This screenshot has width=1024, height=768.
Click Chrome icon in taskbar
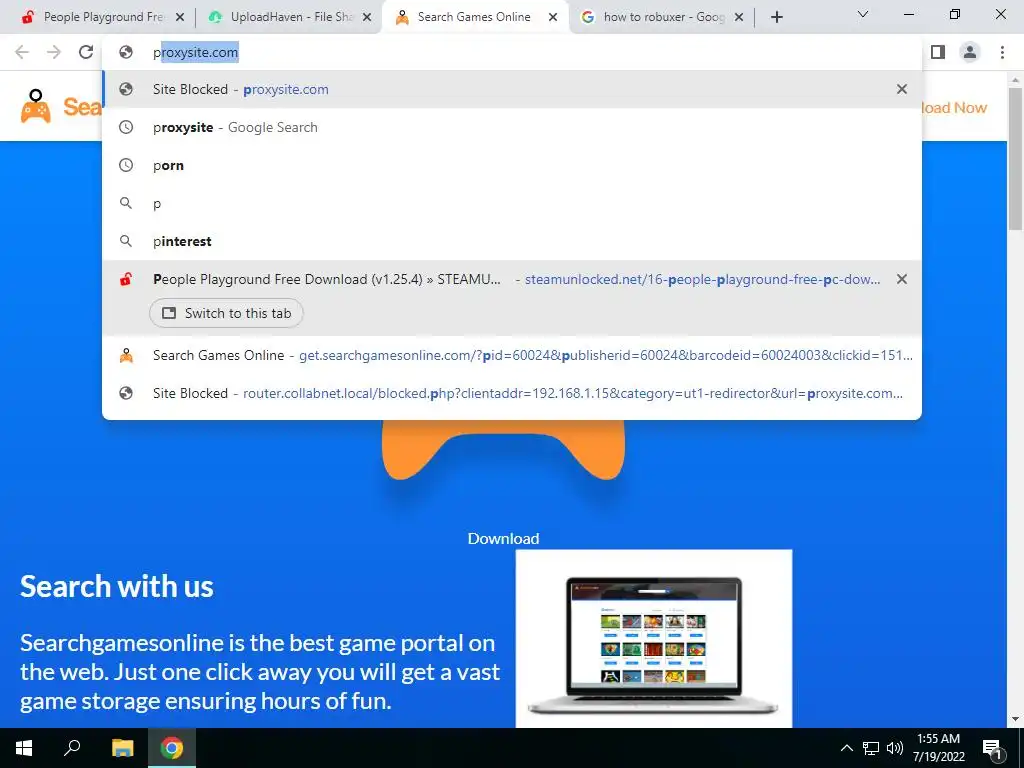[172, 748]
